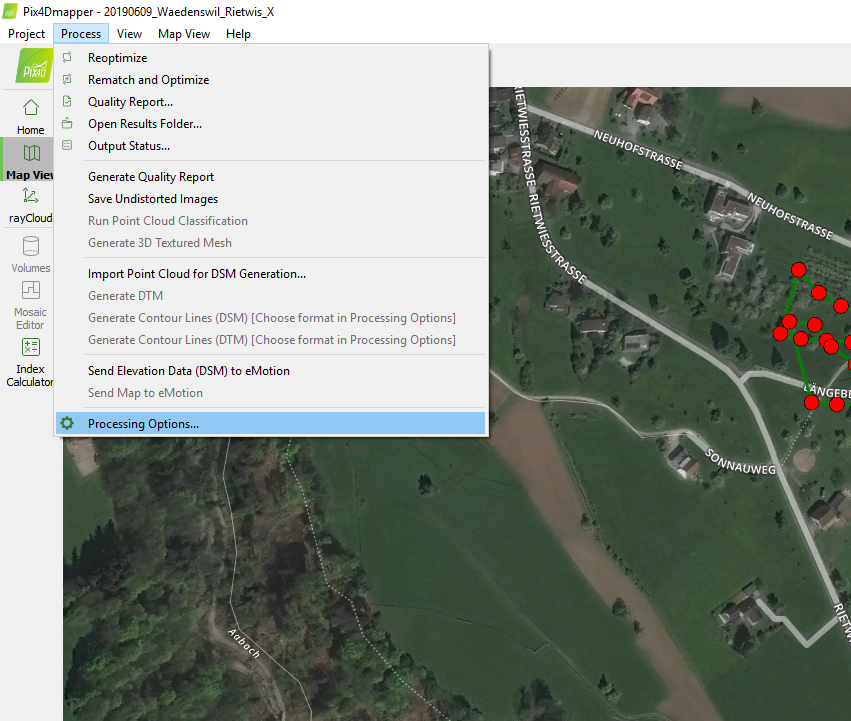The width and height of the screenshot is (851, 721).
Task: Select Rematch and Optimize
Action: (147, 79)
